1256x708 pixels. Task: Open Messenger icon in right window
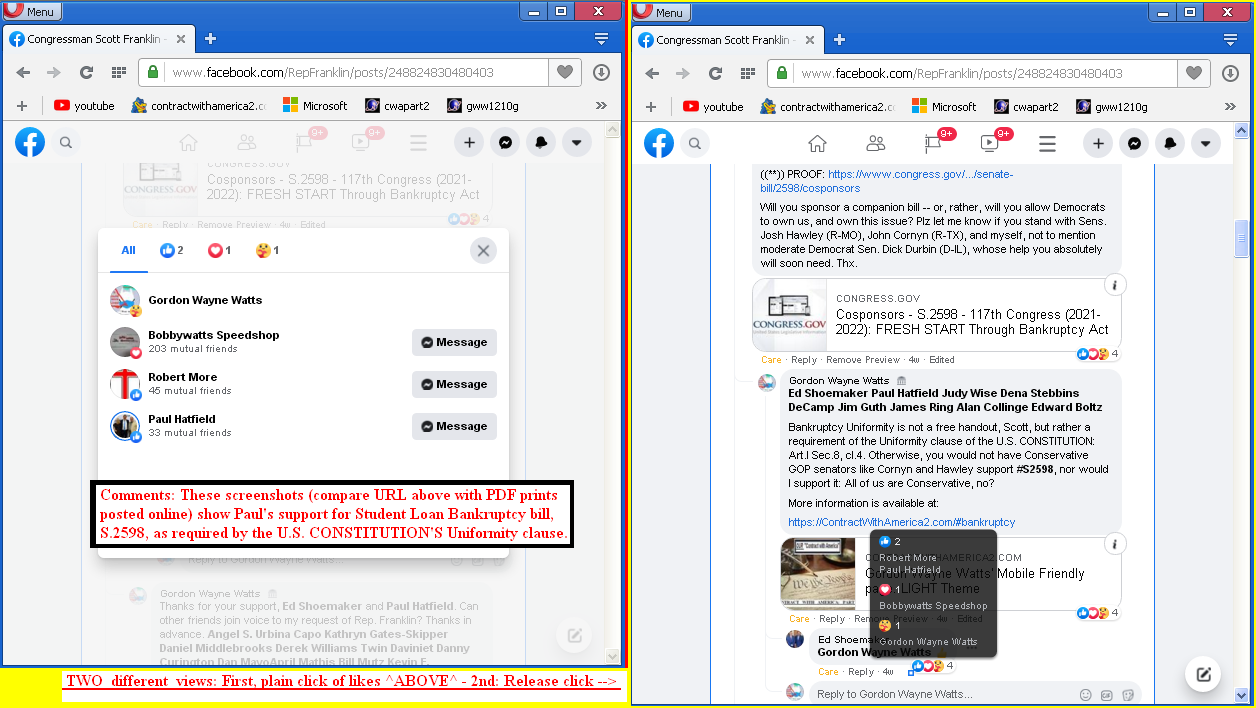[1134, 143]
